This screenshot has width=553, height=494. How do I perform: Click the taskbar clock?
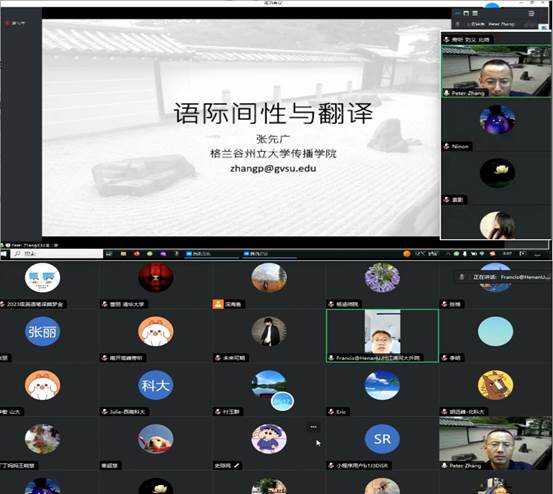507,254
